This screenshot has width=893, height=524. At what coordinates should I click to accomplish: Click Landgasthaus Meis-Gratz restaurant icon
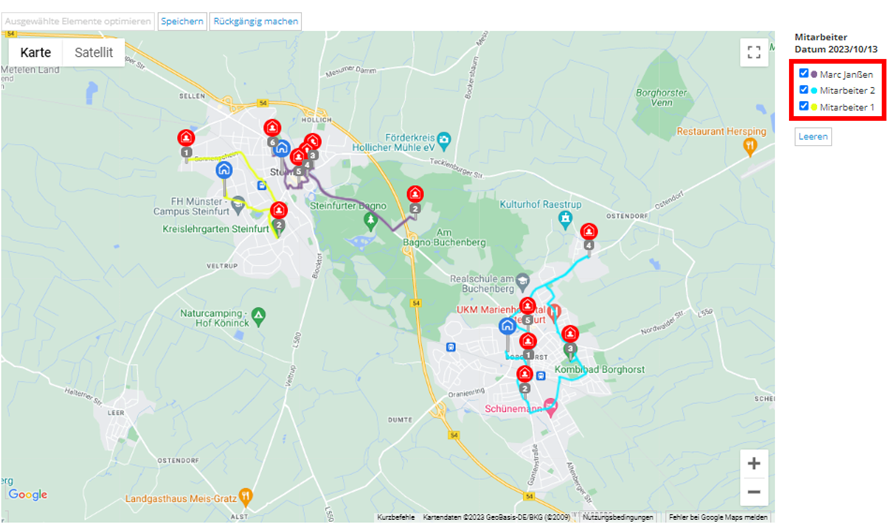245,497
